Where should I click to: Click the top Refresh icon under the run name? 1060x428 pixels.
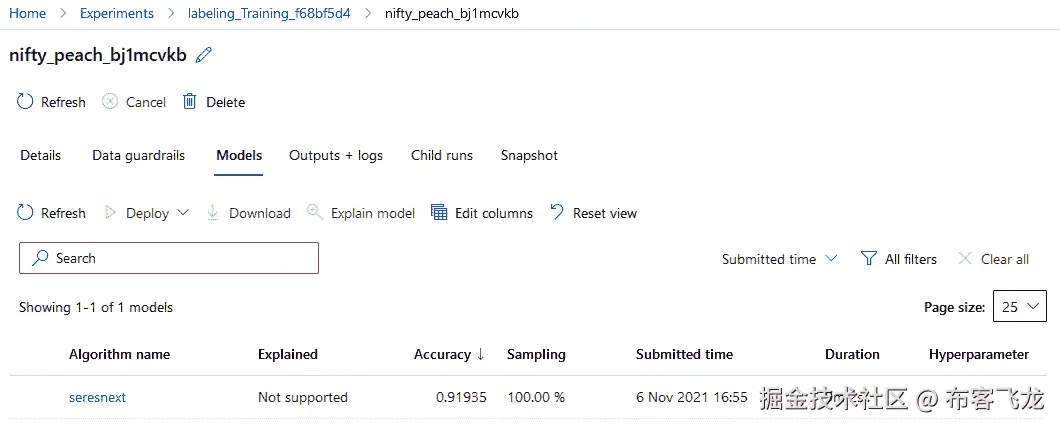point(26,102)
